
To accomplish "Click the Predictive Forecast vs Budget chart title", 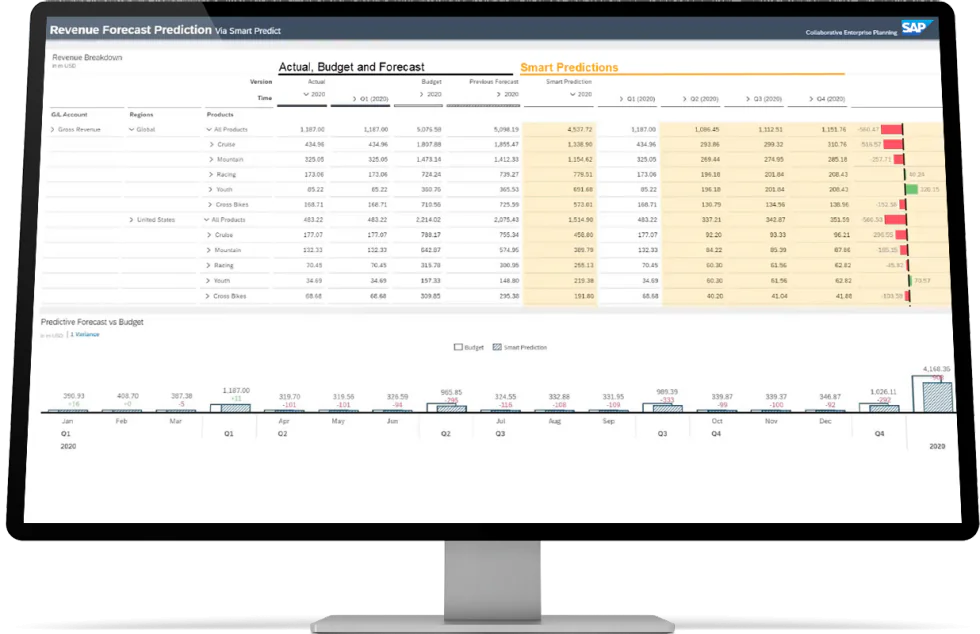I will [x=92, y=322].
